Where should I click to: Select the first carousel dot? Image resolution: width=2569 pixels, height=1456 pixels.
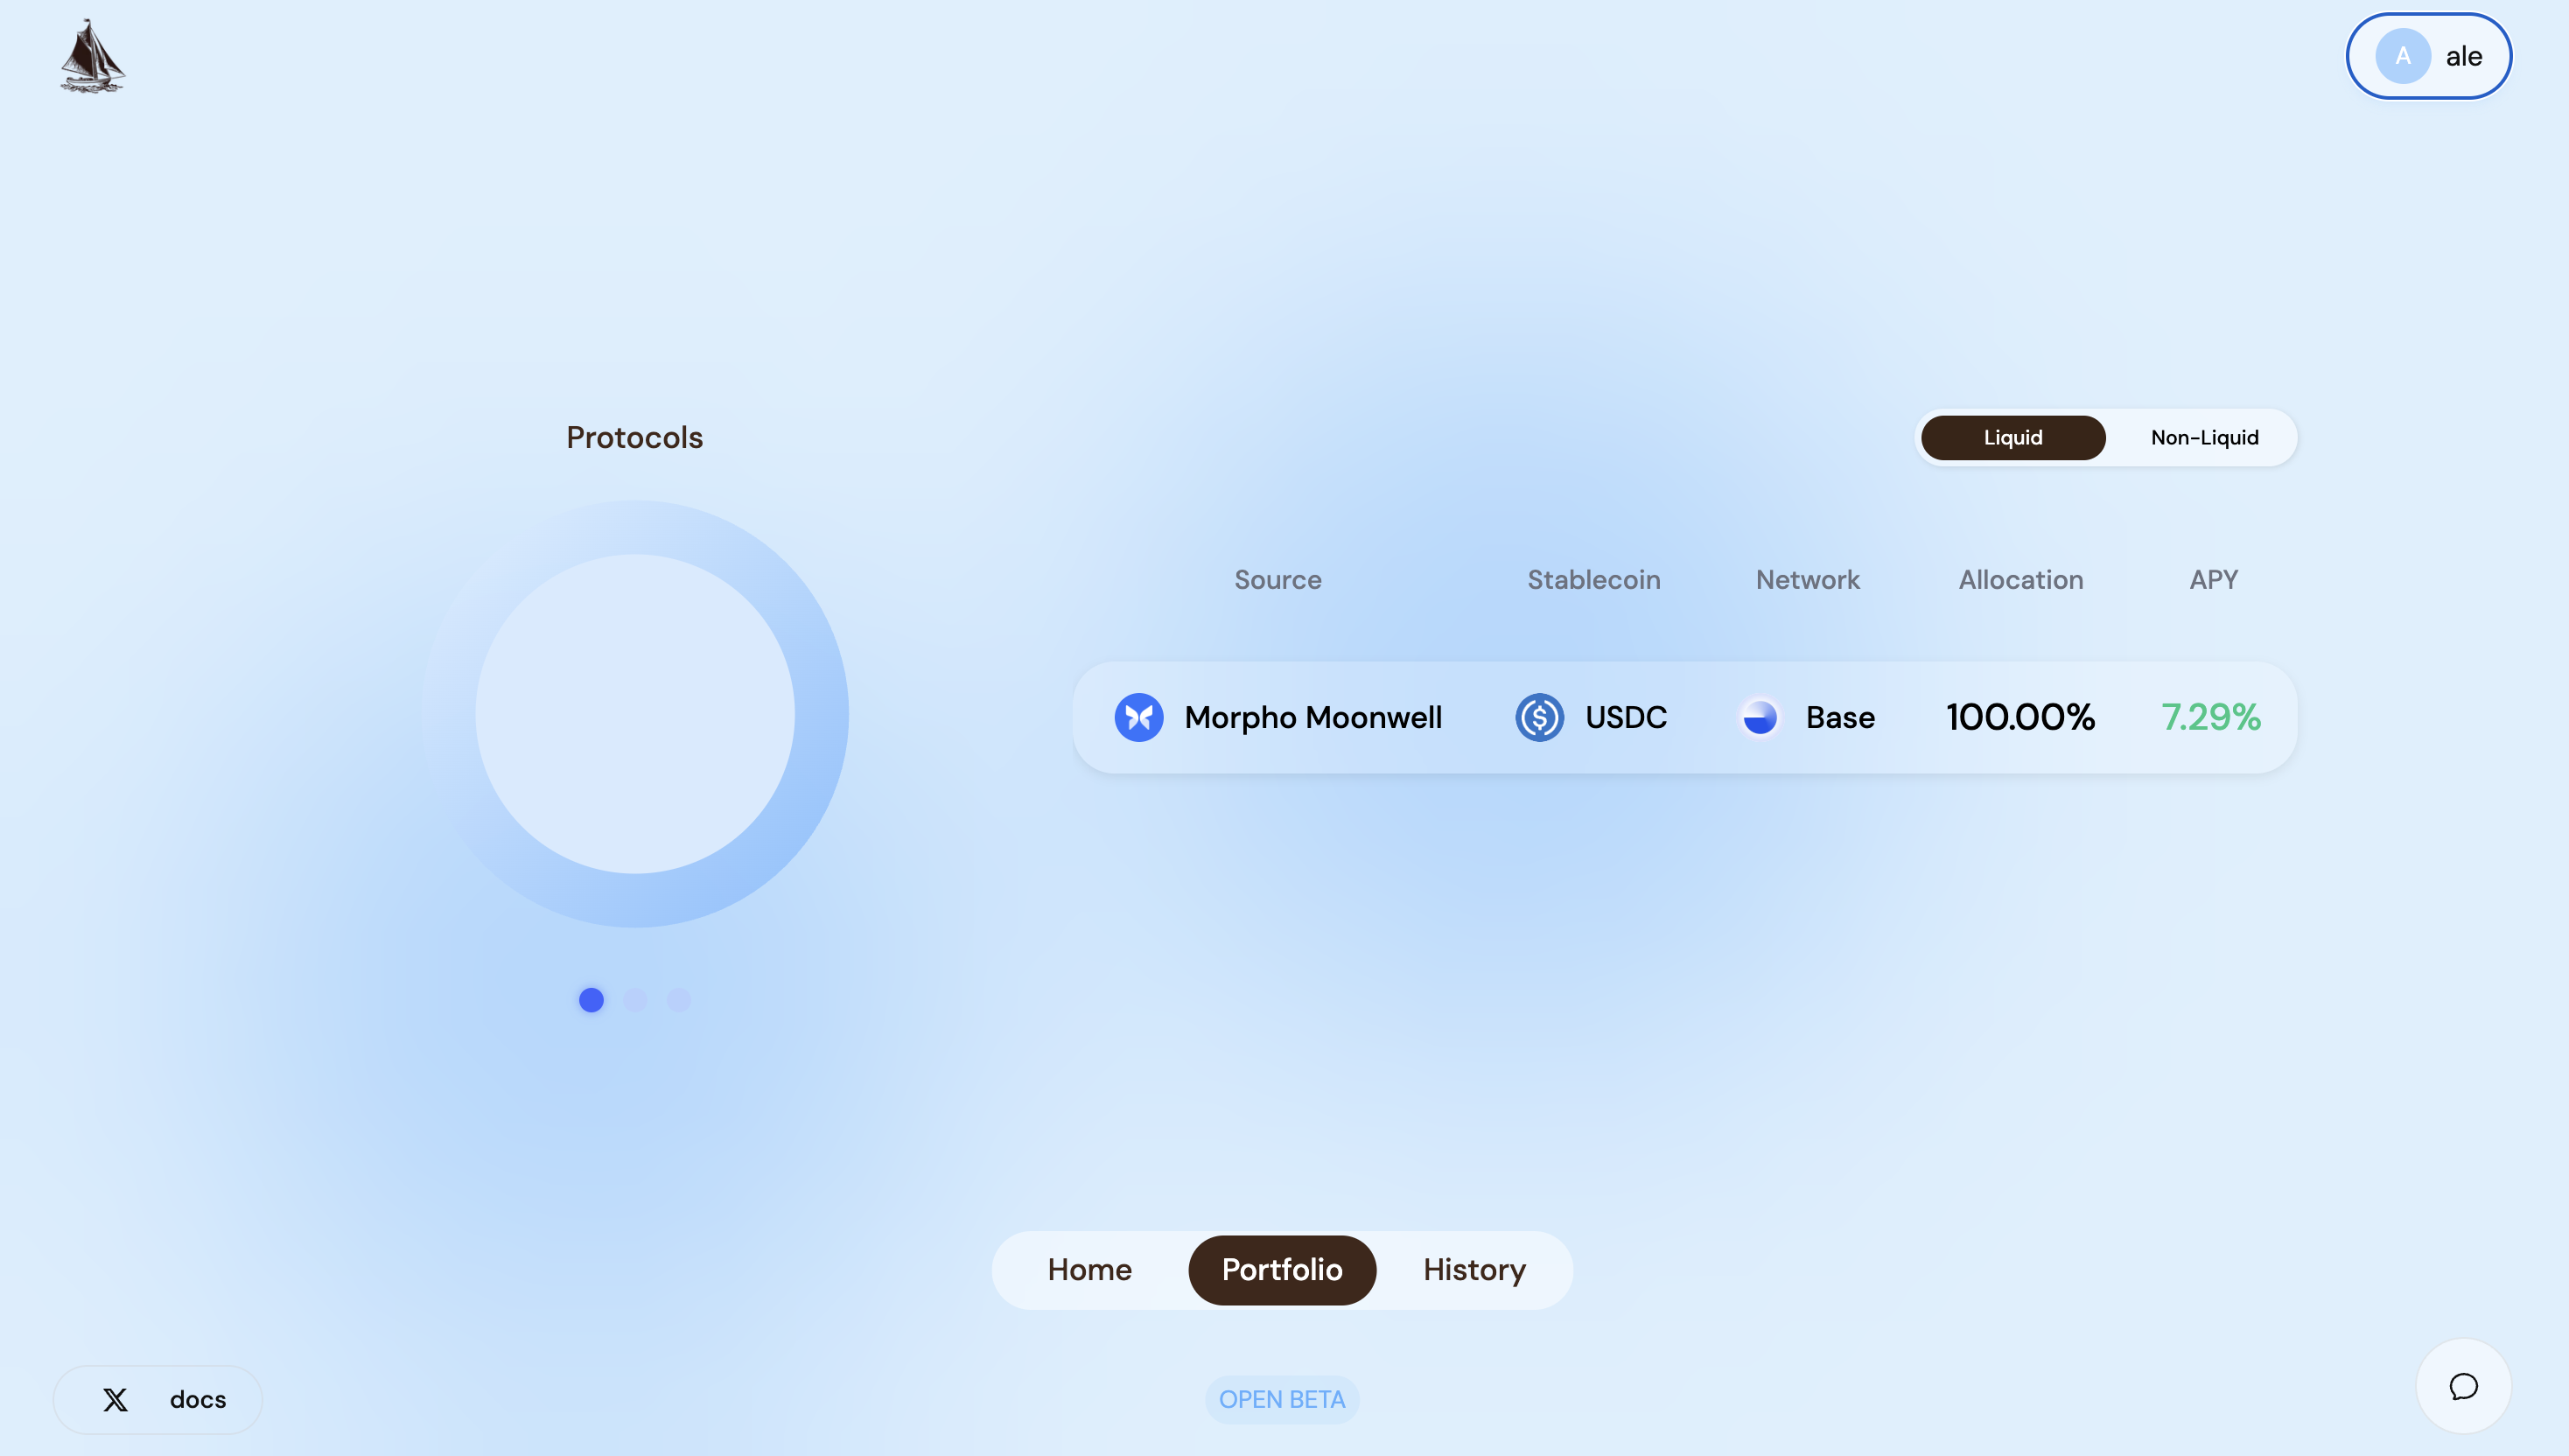point(591,1000)
